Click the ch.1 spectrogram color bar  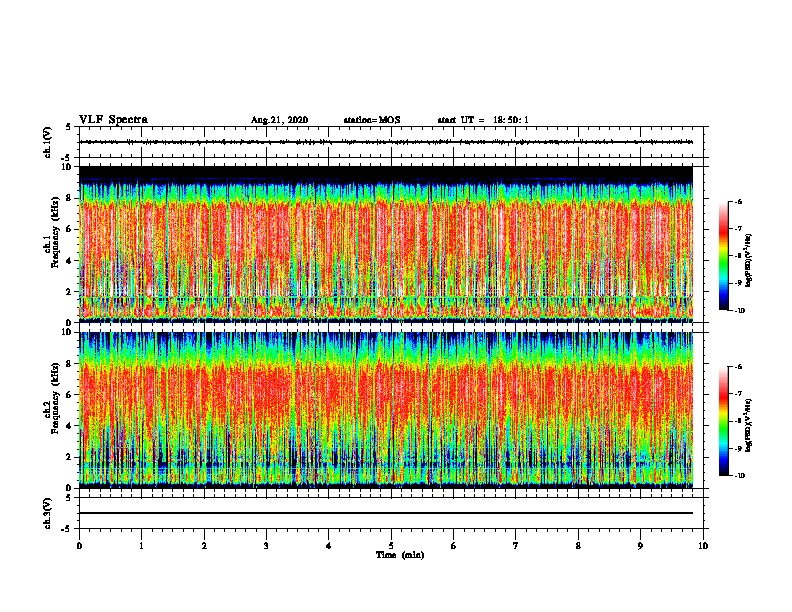(723, 256)
